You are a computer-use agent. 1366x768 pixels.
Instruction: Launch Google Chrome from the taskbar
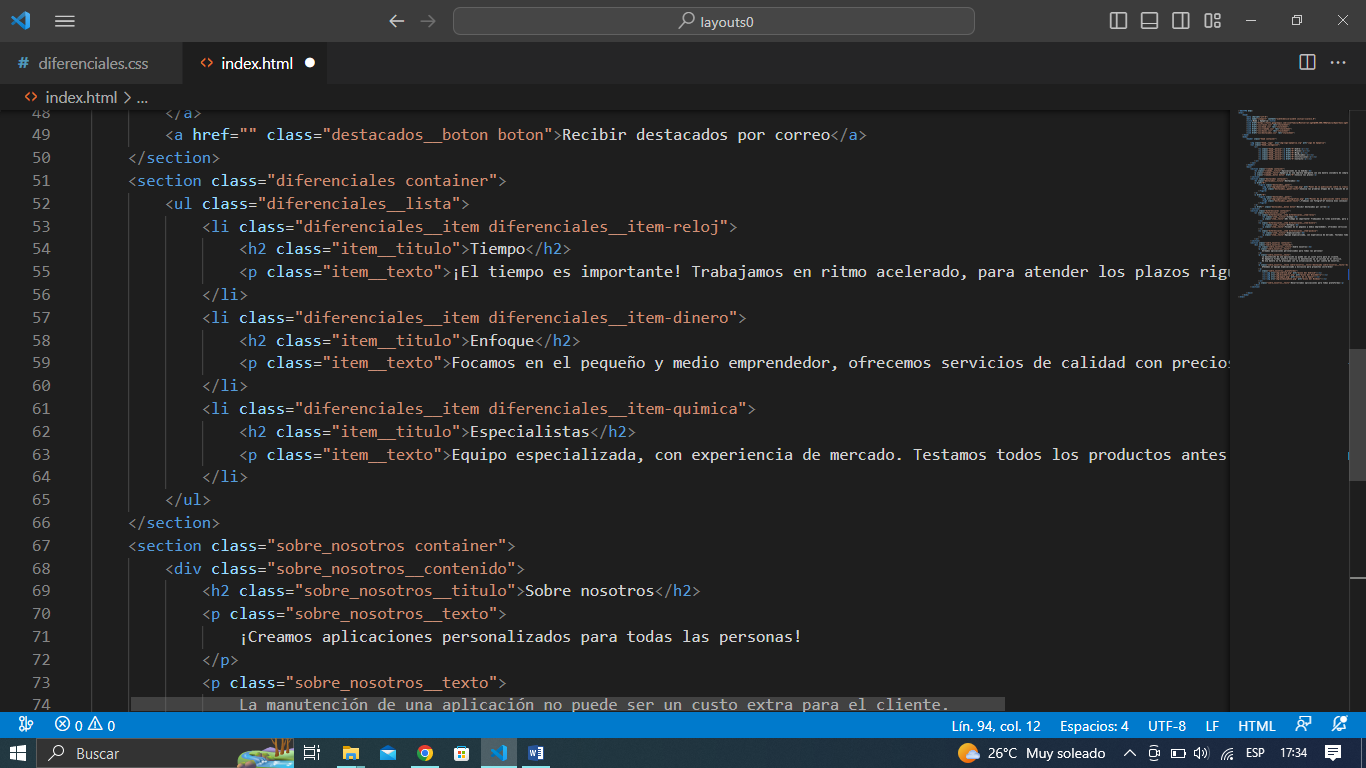(x=425, y=753)
